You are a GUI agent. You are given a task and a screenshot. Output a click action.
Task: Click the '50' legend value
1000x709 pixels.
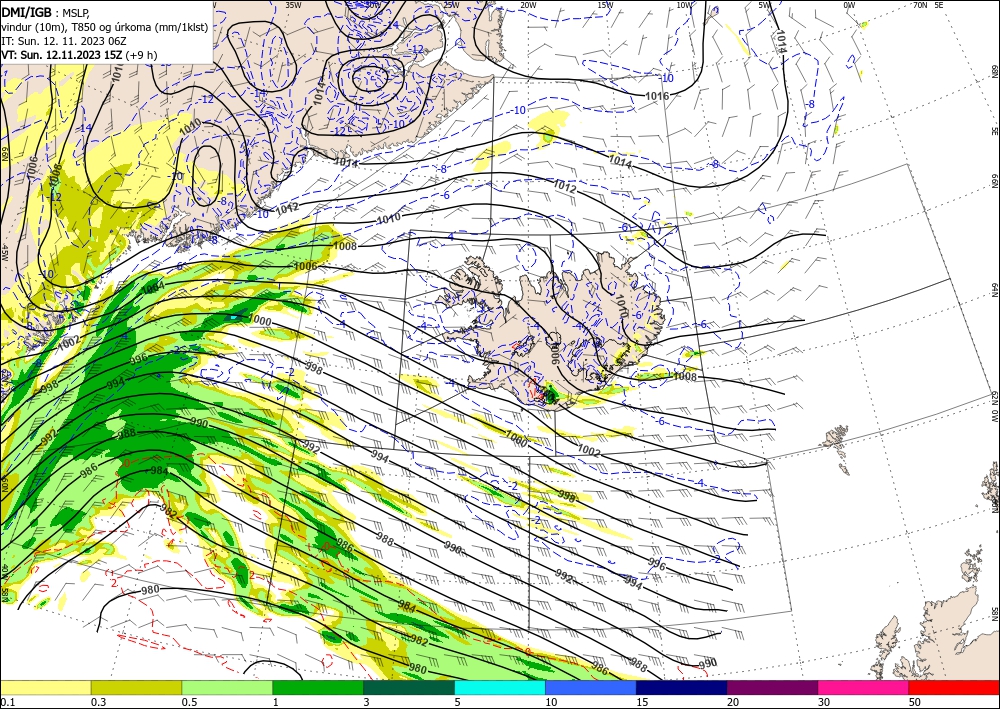coord(915,702)
